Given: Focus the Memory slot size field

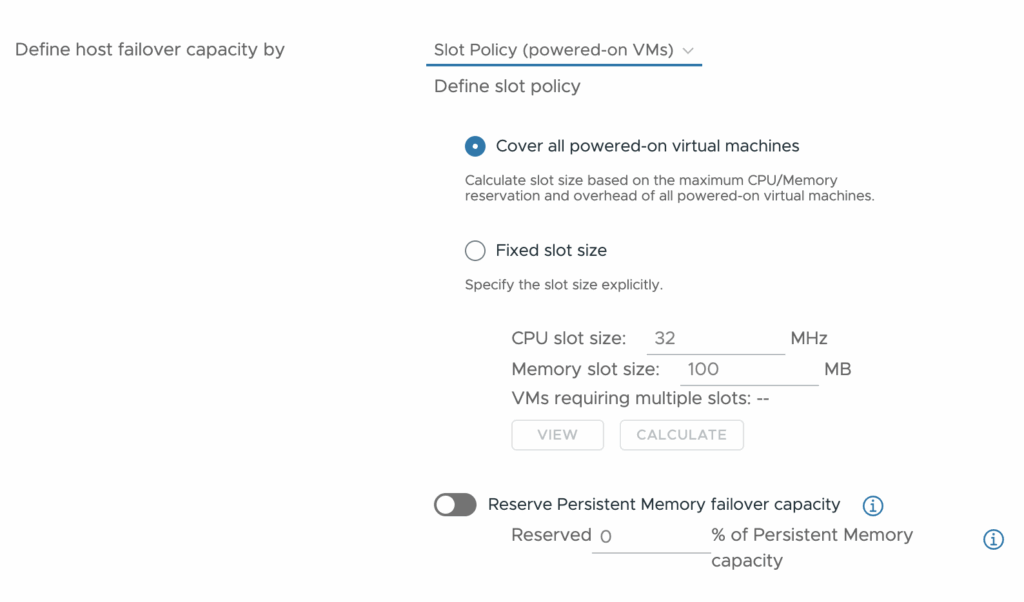Looking at the screenshot, I should tap(749, 370).
